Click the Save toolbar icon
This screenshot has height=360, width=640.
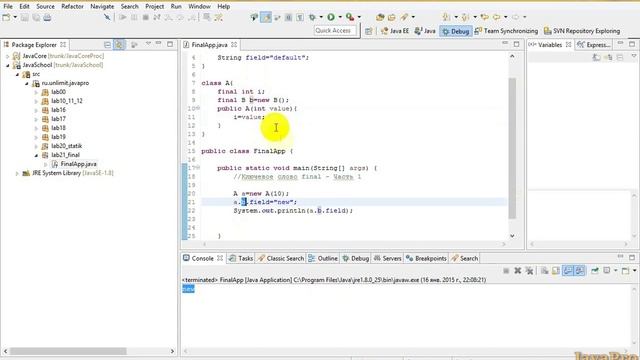click(24, 17)
